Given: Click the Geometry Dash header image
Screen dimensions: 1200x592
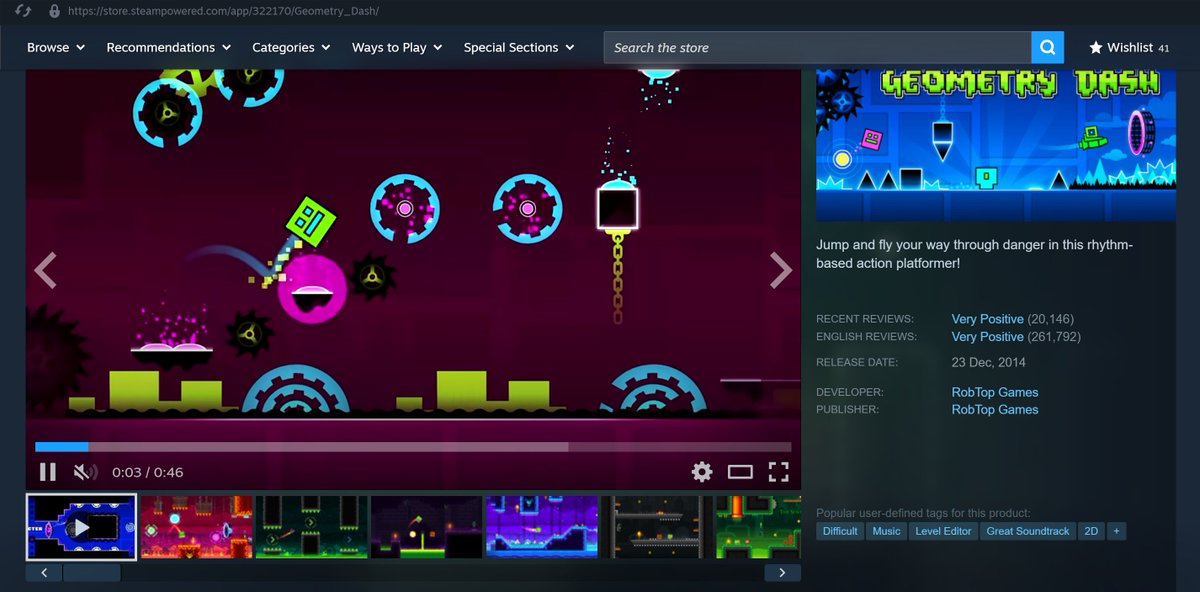Looking at the screenshot, I should point(996,144).
